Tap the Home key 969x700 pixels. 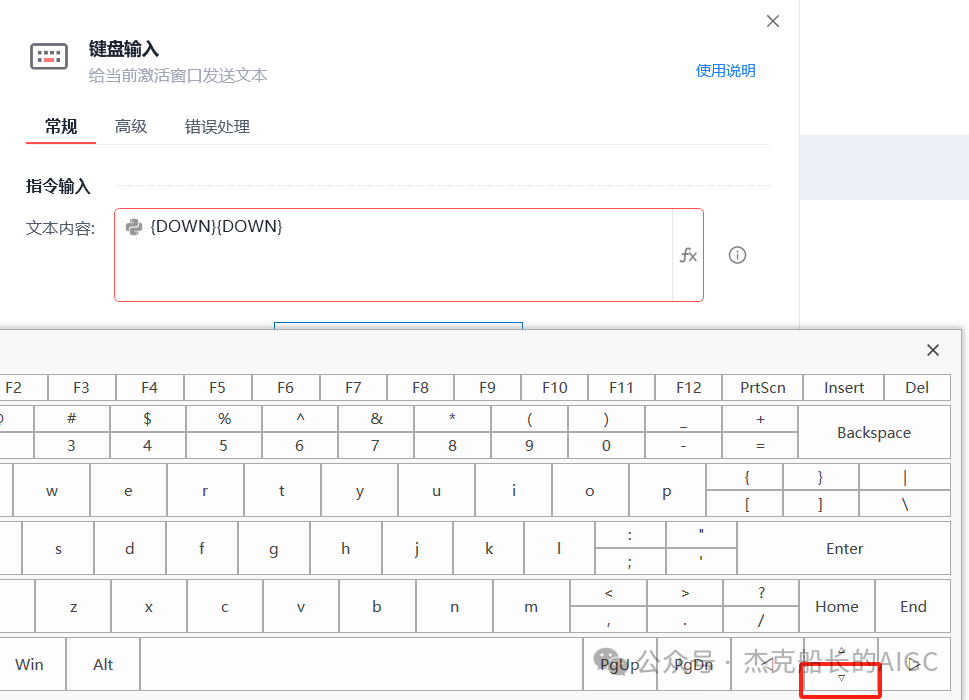837,607
